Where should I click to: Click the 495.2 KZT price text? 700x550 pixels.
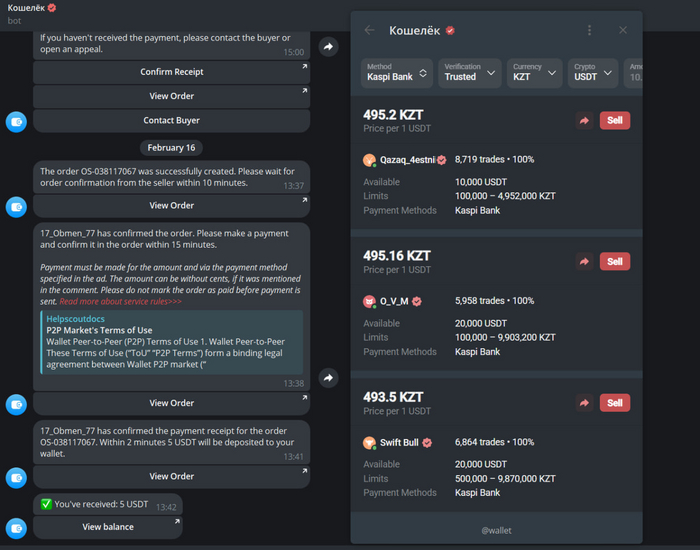tap(393, 115)
